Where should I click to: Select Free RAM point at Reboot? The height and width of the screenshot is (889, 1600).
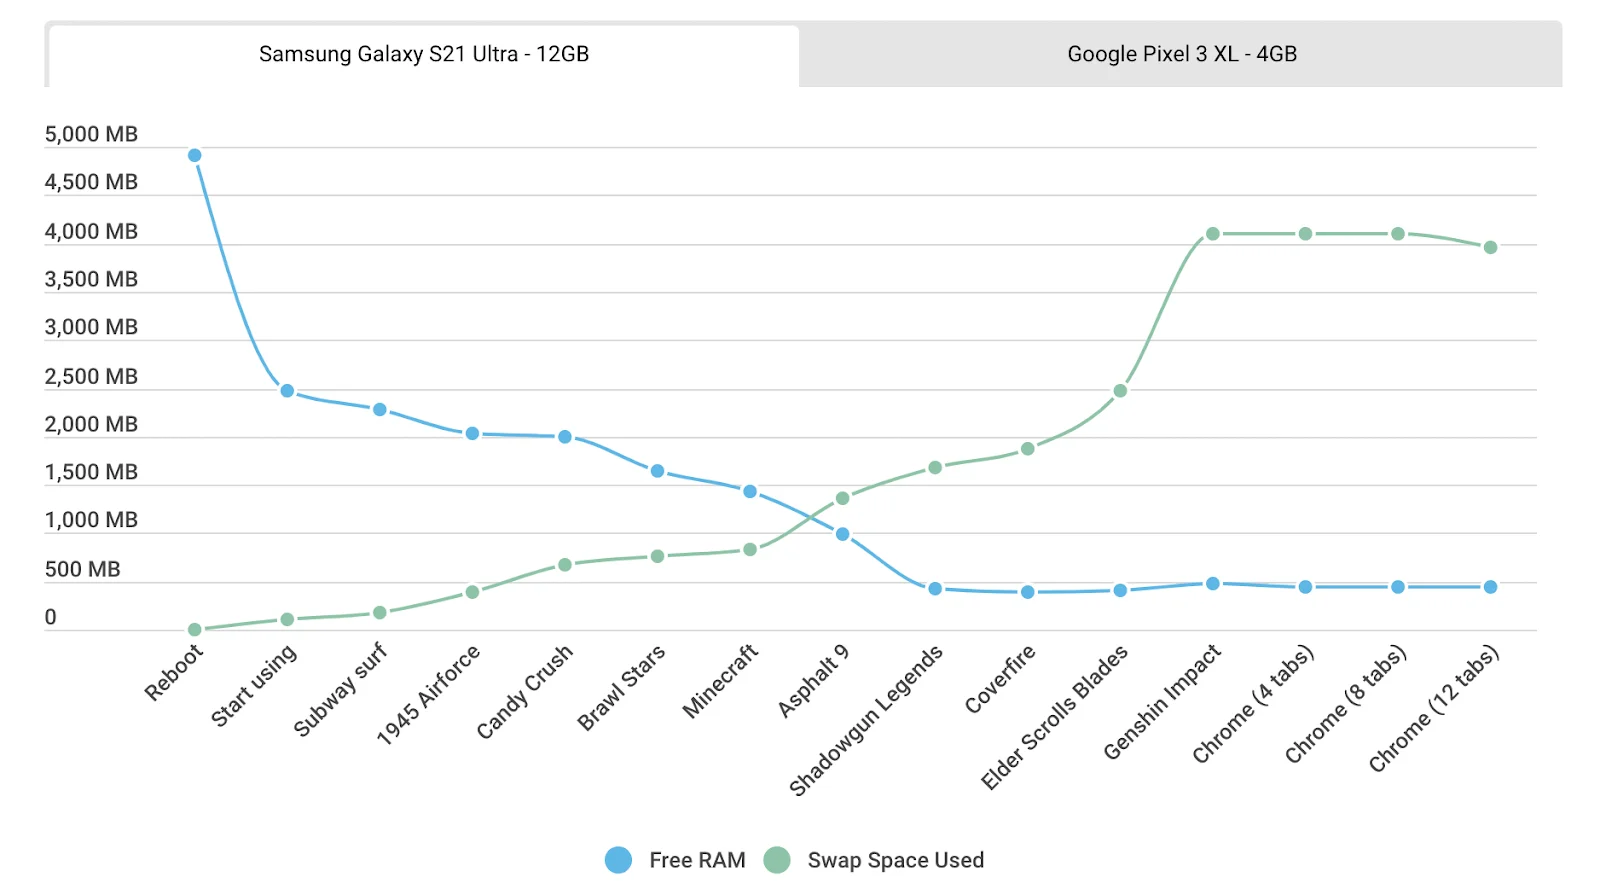(x=195, y=155)
